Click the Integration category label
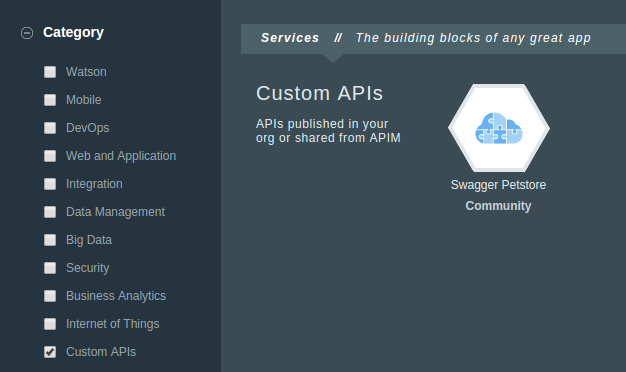The width and height of the screenshot is (626, 372). (x=94, y=184)
